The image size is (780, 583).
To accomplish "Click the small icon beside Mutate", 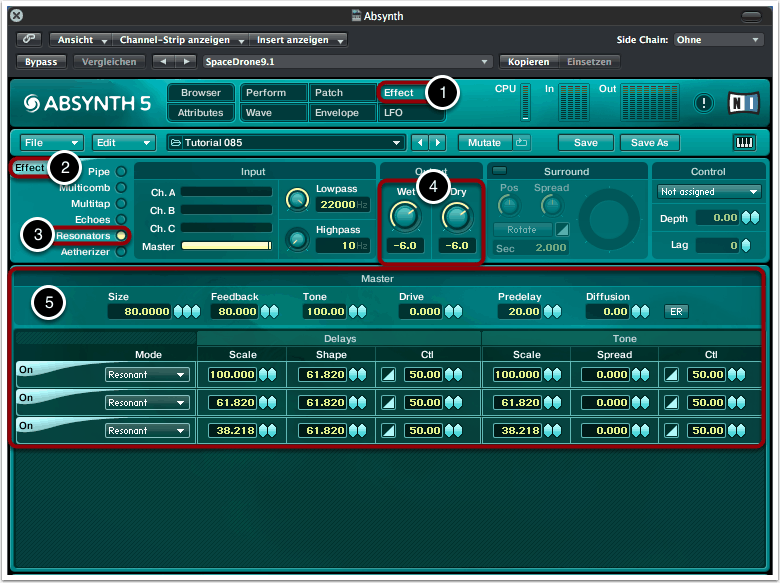I will (x=522, y=143).
